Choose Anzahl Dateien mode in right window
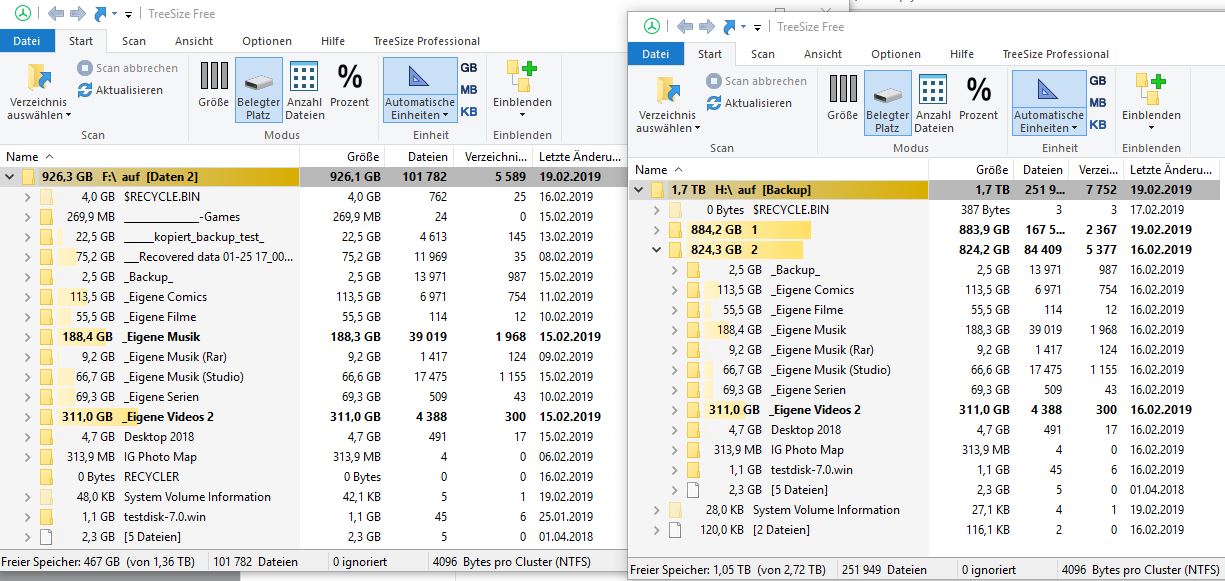 tap(933, 103)
